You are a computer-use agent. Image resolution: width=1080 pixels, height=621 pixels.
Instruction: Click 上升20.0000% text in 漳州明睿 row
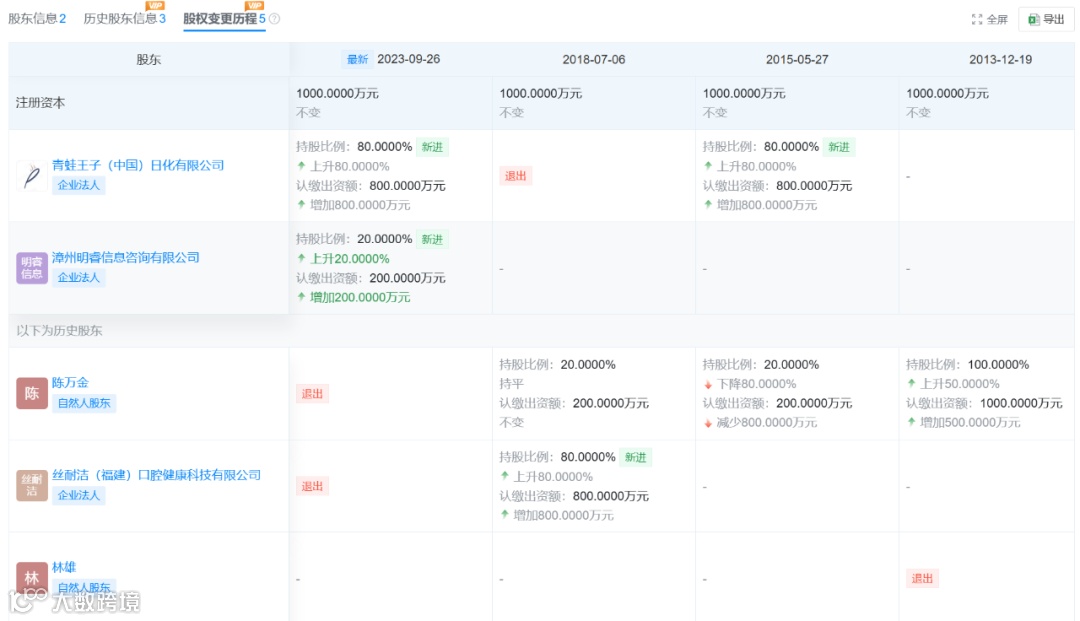[349, 259]
